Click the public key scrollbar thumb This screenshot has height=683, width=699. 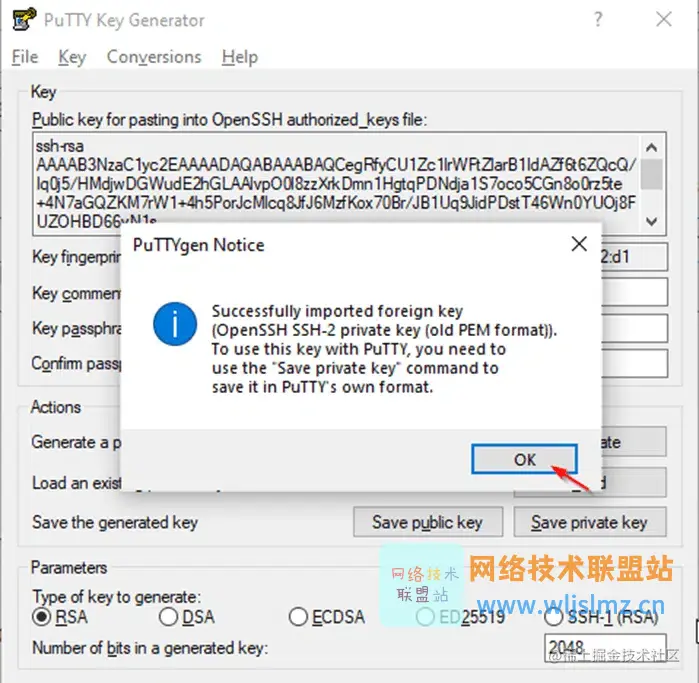tap(651, 174)
